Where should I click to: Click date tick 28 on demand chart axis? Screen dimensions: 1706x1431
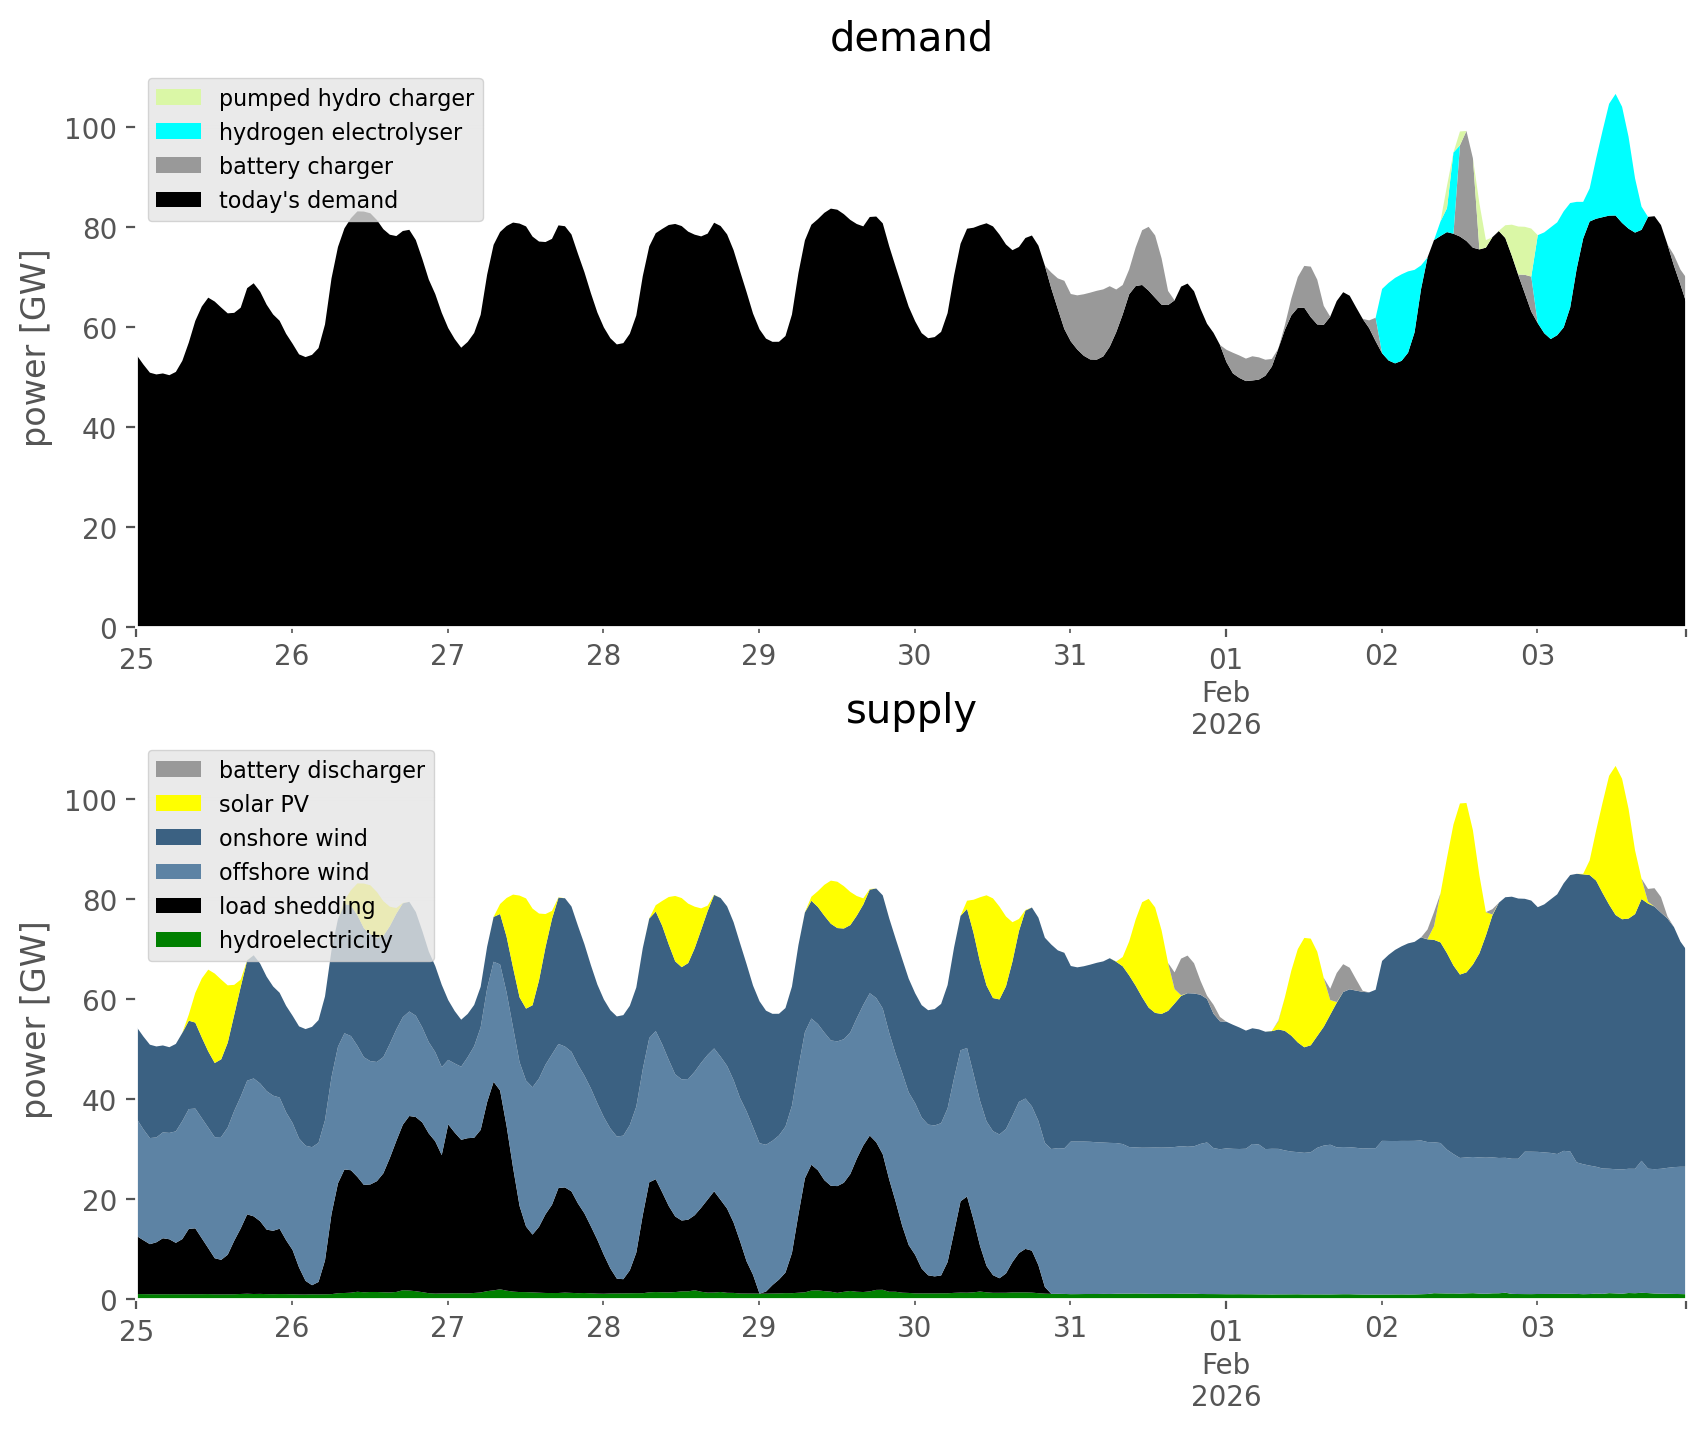coord(603,656)
